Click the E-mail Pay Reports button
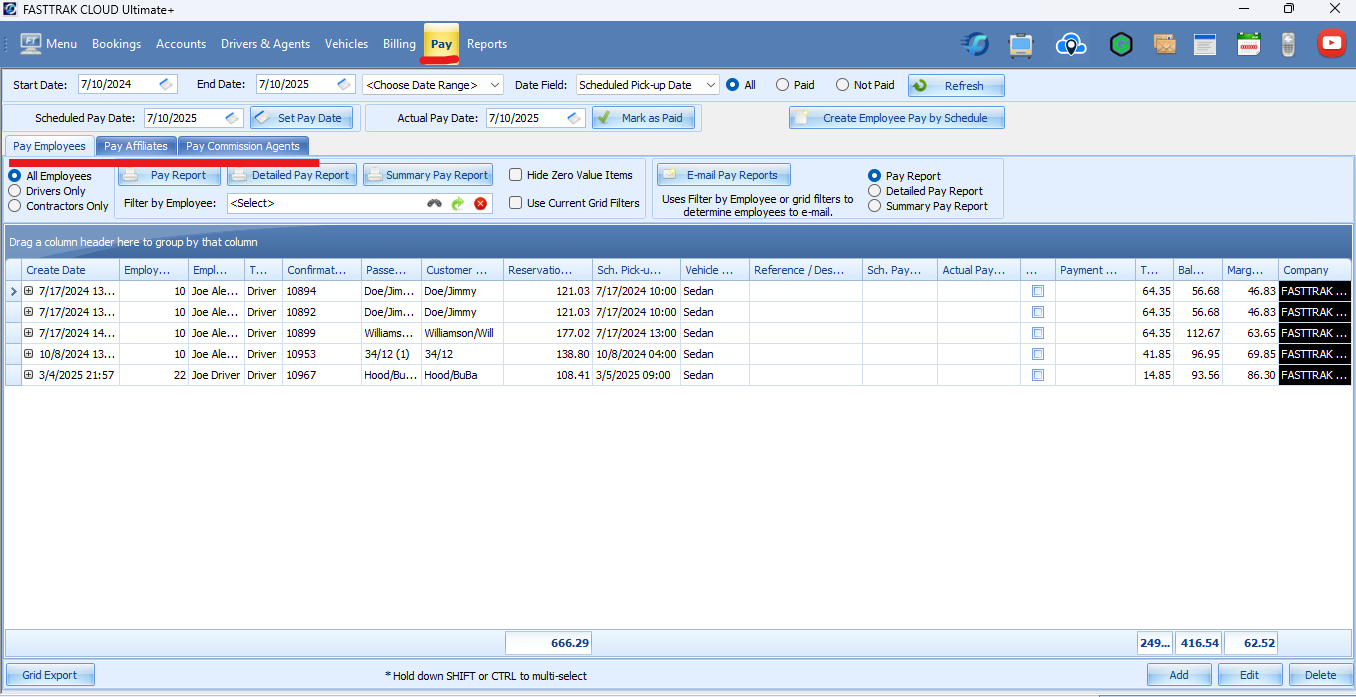Image resolution: width=1356 pixels, height=697 pixels. click(x=724, y=175)
